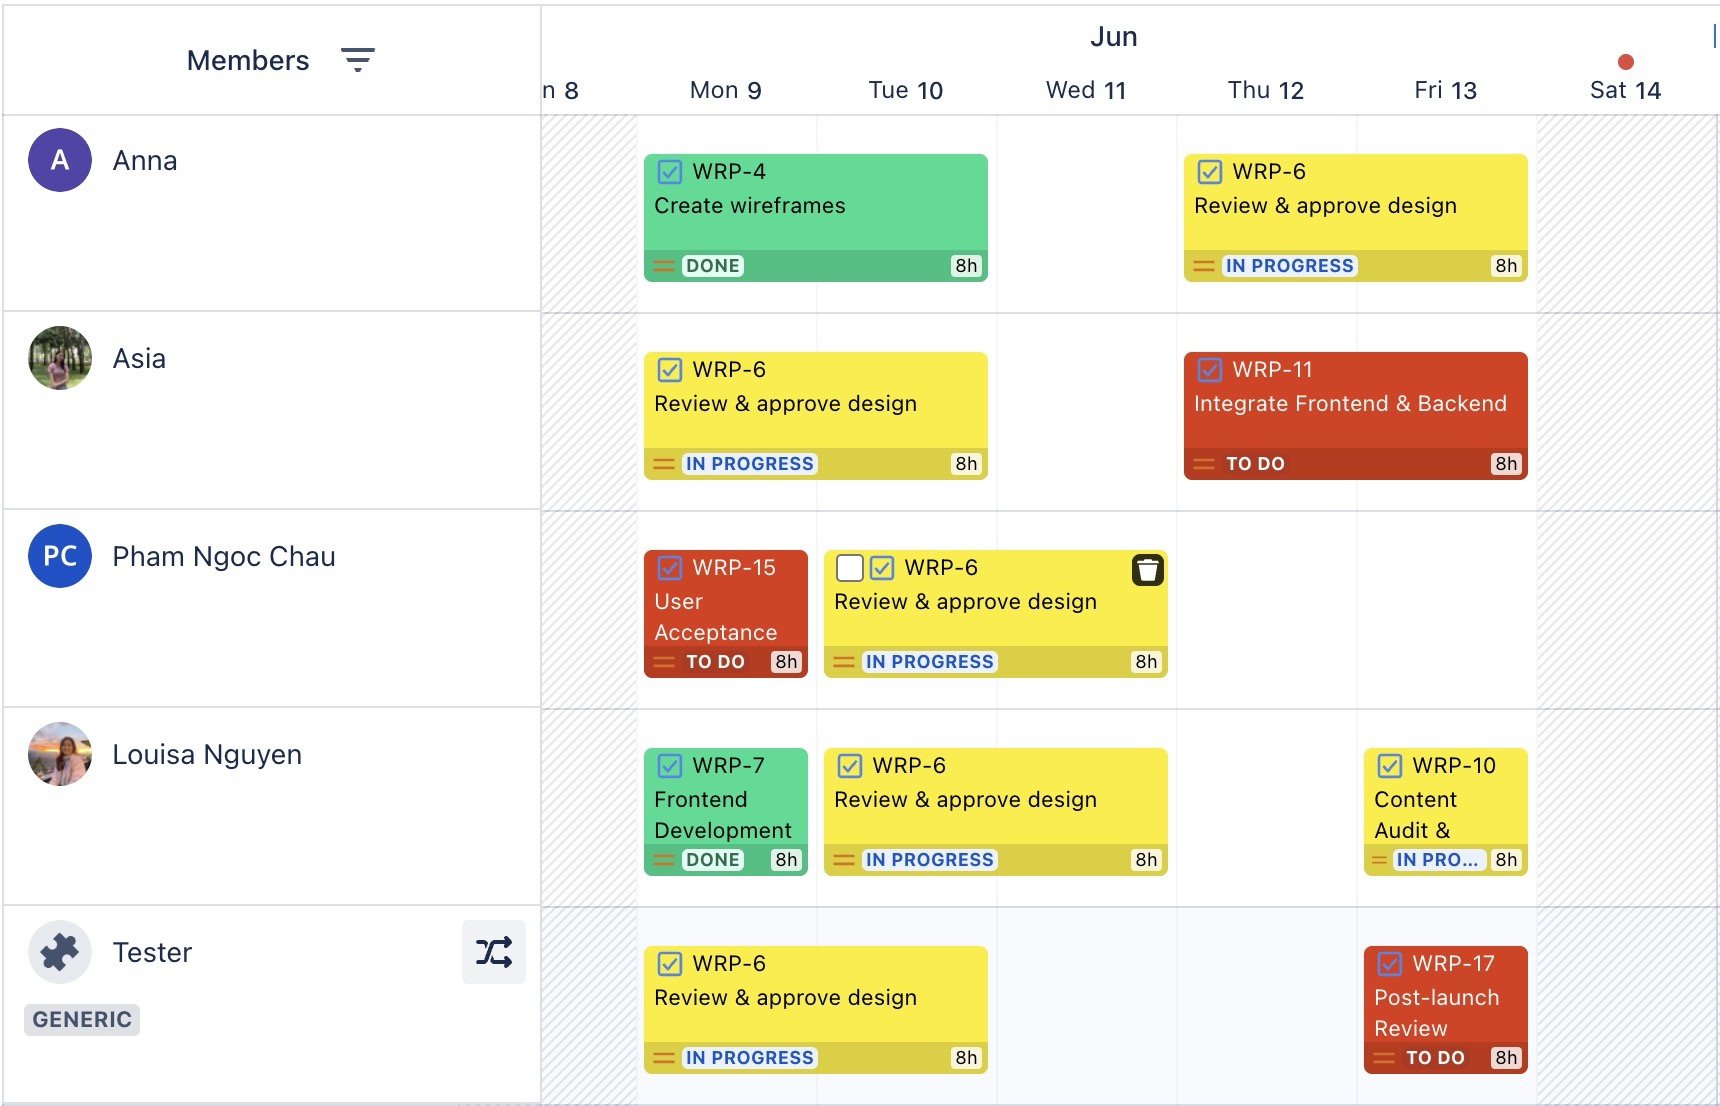Open the Members filter
This screenshot has height=1106, width=1720.
click(x=359, y=59)
